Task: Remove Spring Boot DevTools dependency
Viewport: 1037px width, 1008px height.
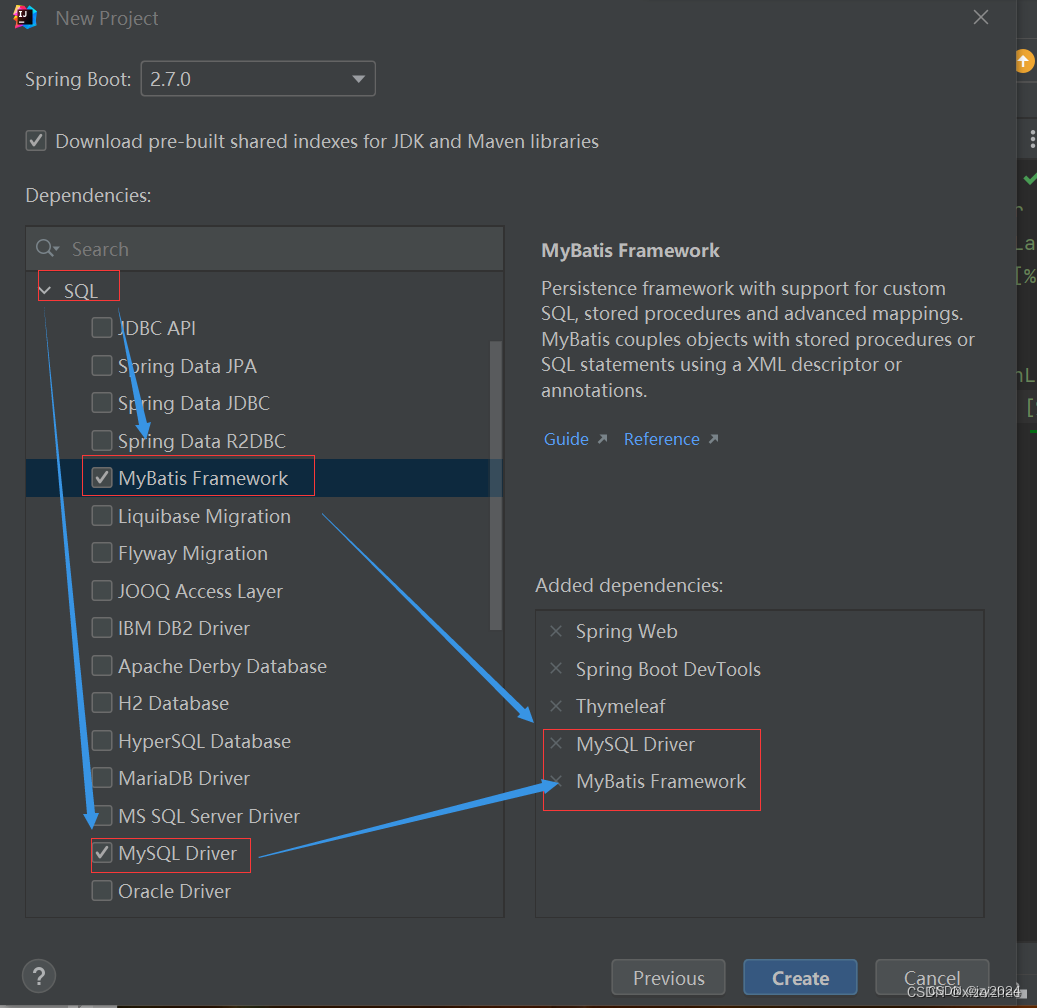Action: [x=556, y=669]
